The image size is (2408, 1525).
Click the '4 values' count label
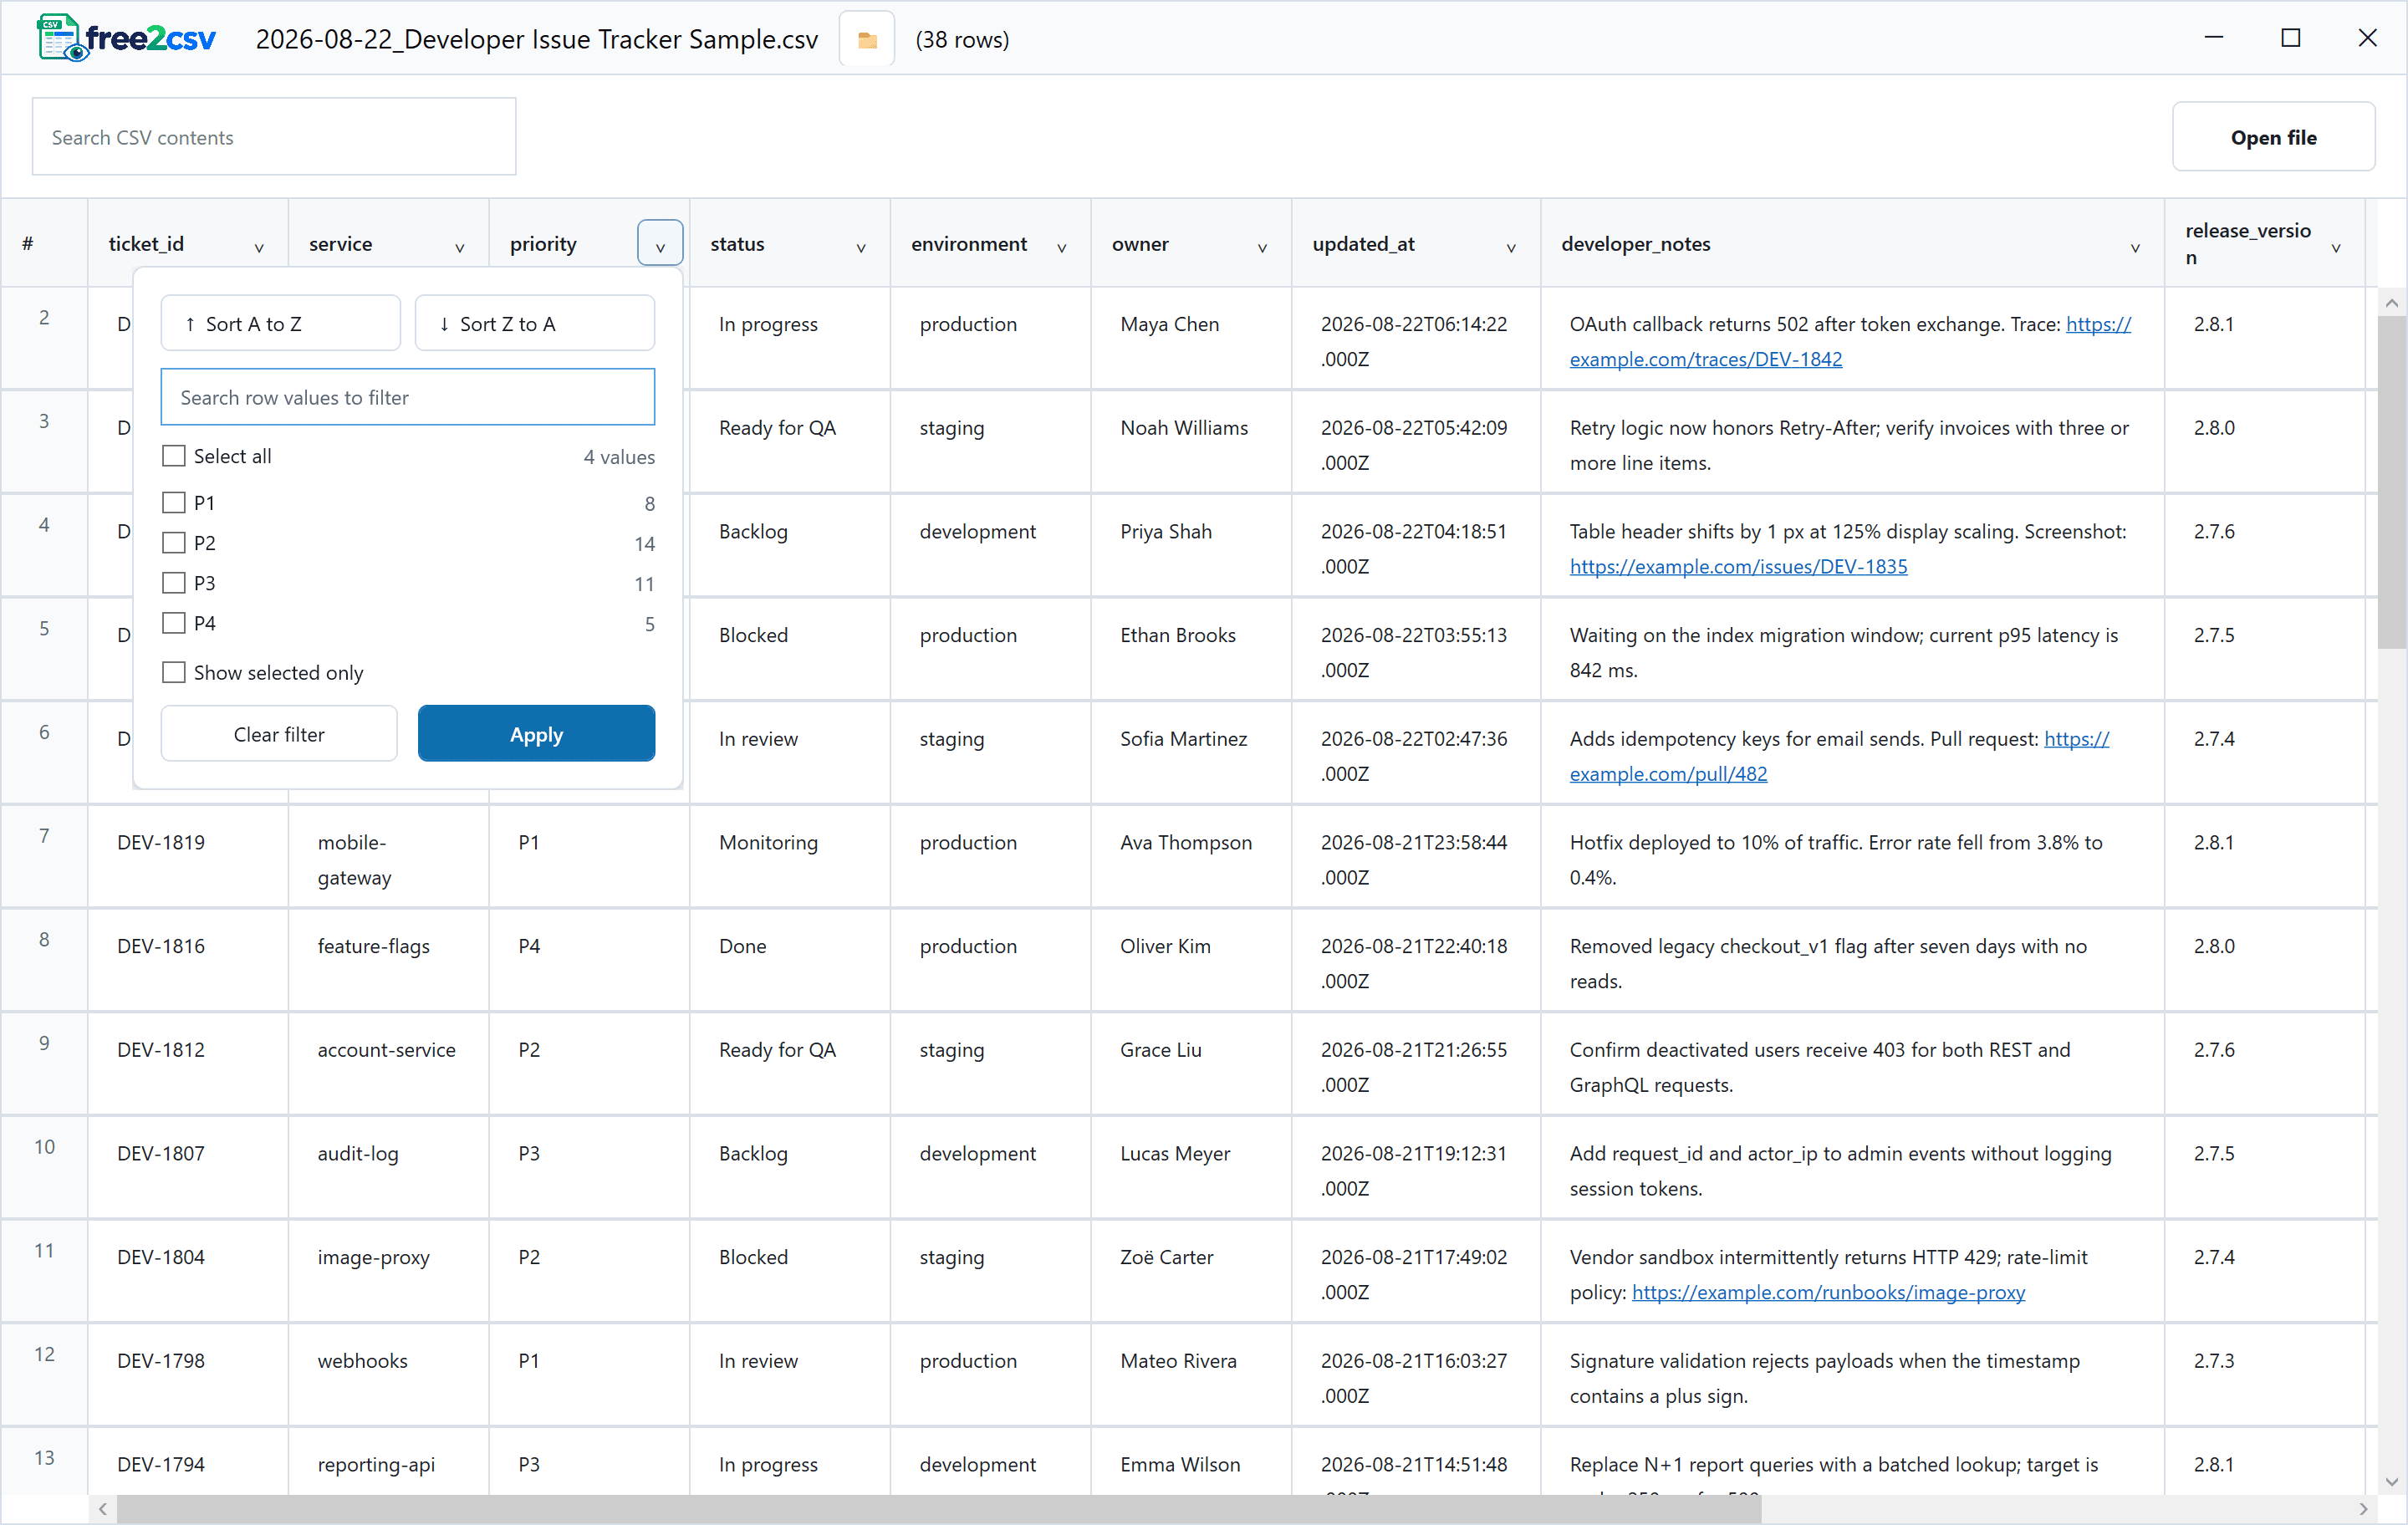point(619,457)
